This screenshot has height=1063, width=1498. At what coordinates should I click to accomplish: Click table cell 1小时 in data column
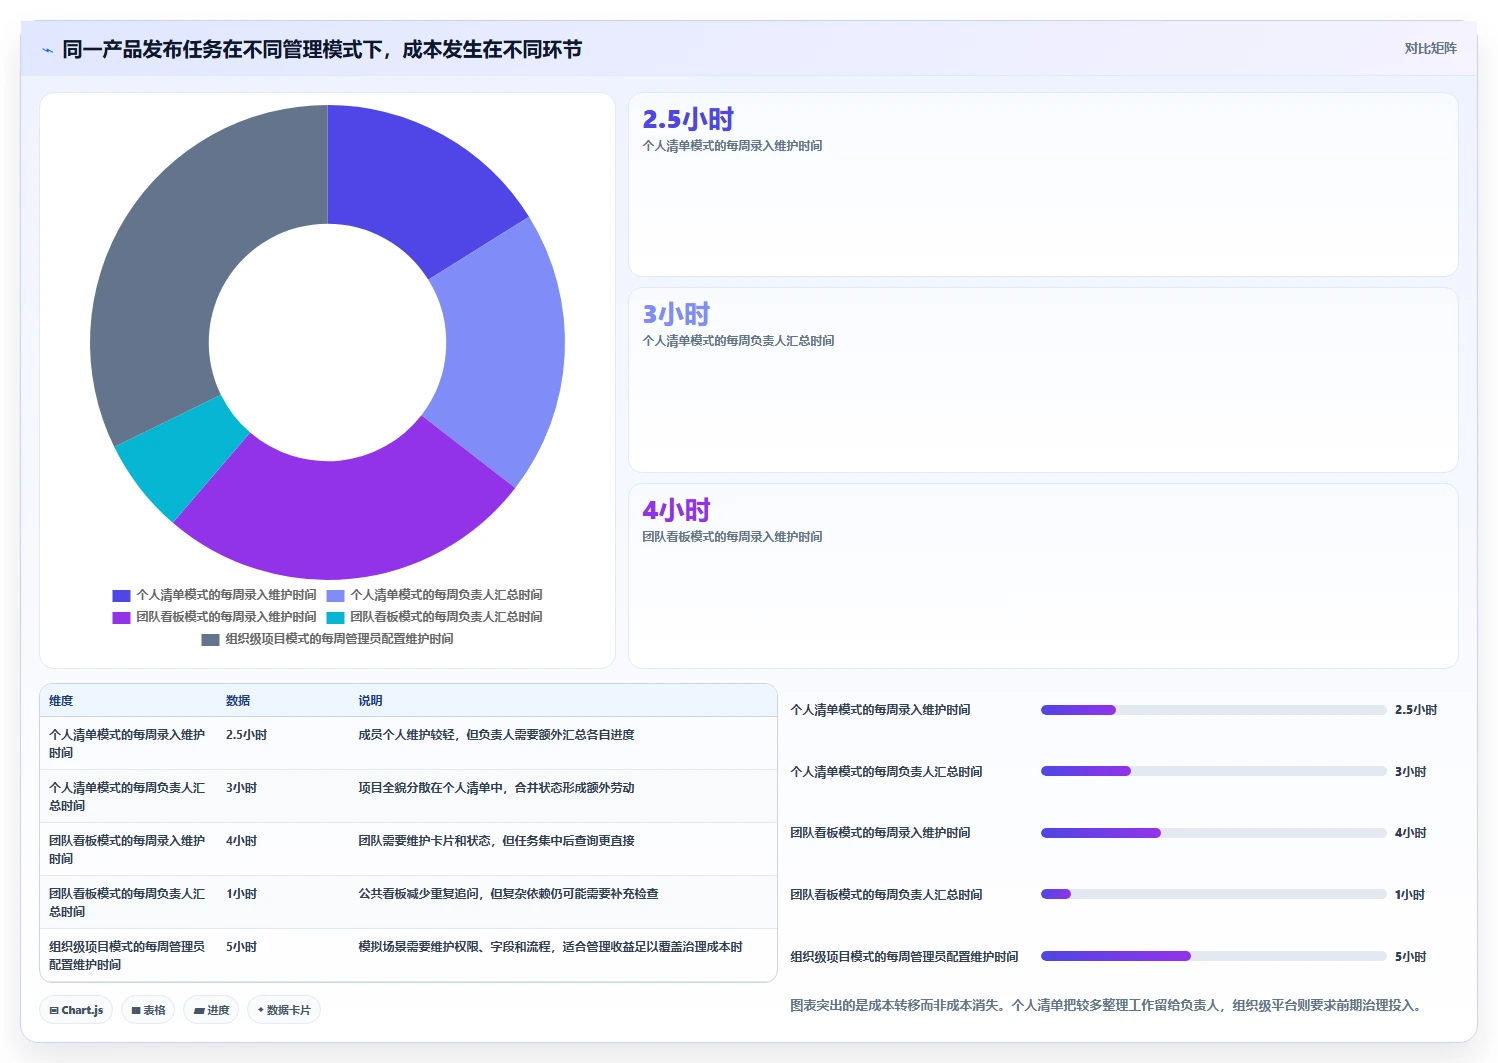(241, 894)
